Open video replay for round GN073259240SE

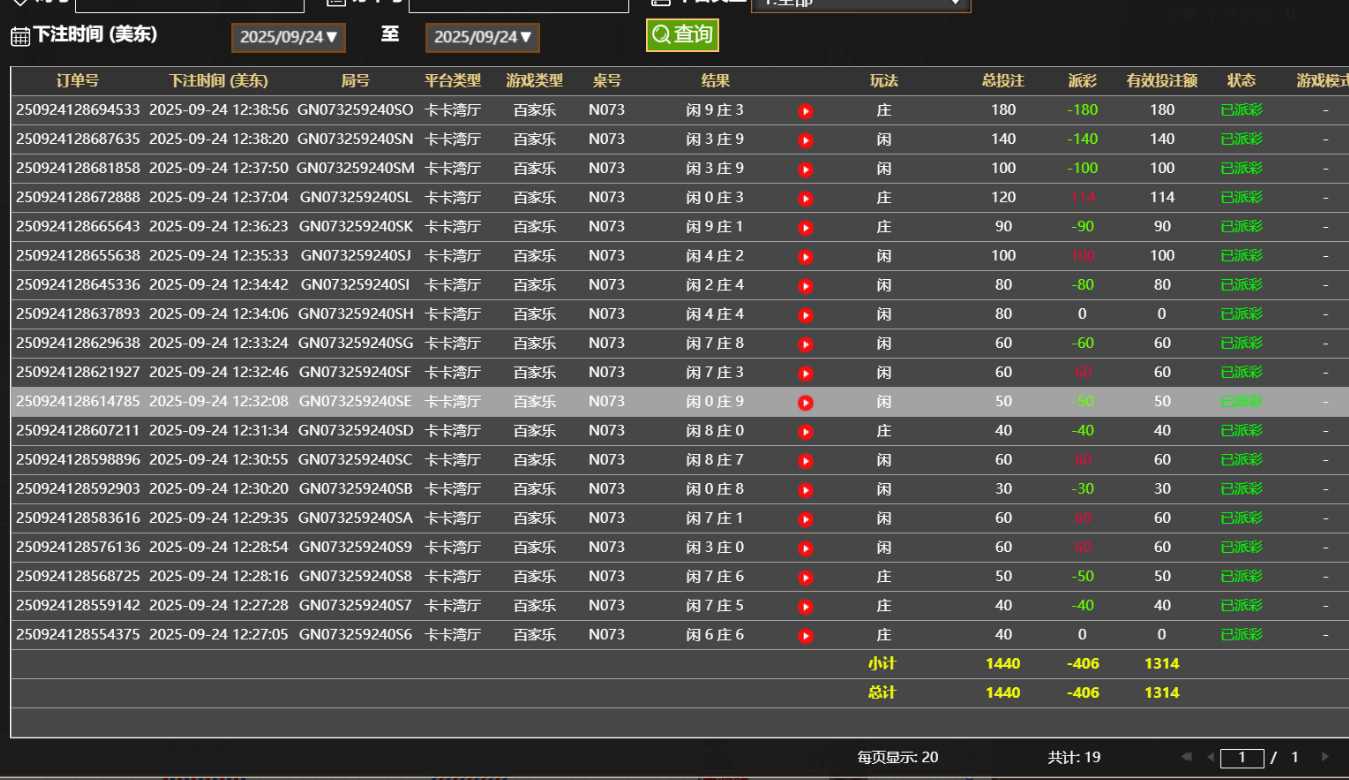805,402
